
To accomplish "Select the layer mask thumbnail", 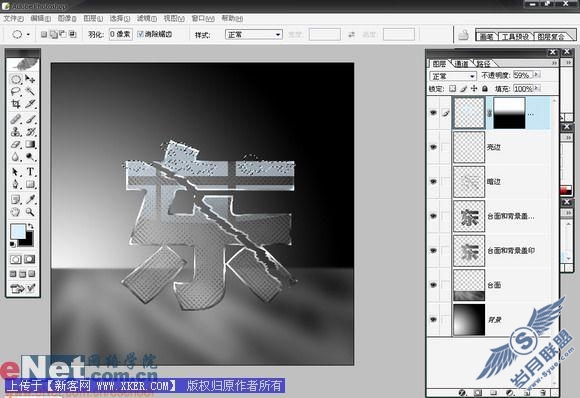I will [x=509, y=113].
